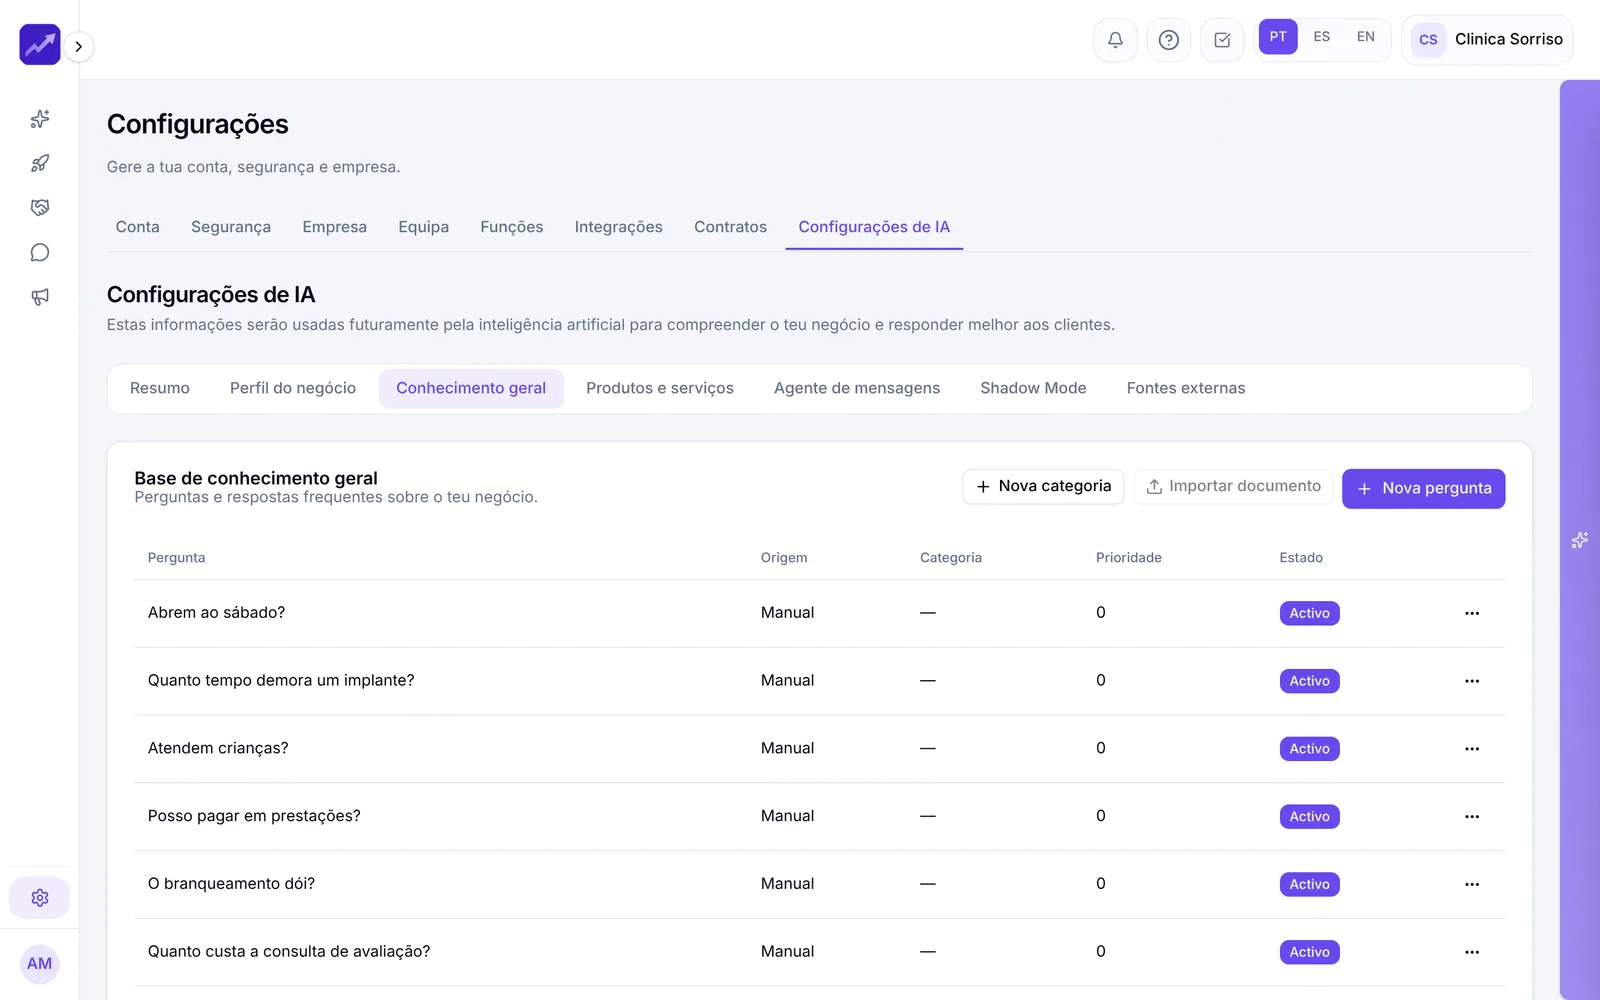Click the 'Abrem ao sábado?' question text
The image size is (1600, 1000).
point(217,613)
